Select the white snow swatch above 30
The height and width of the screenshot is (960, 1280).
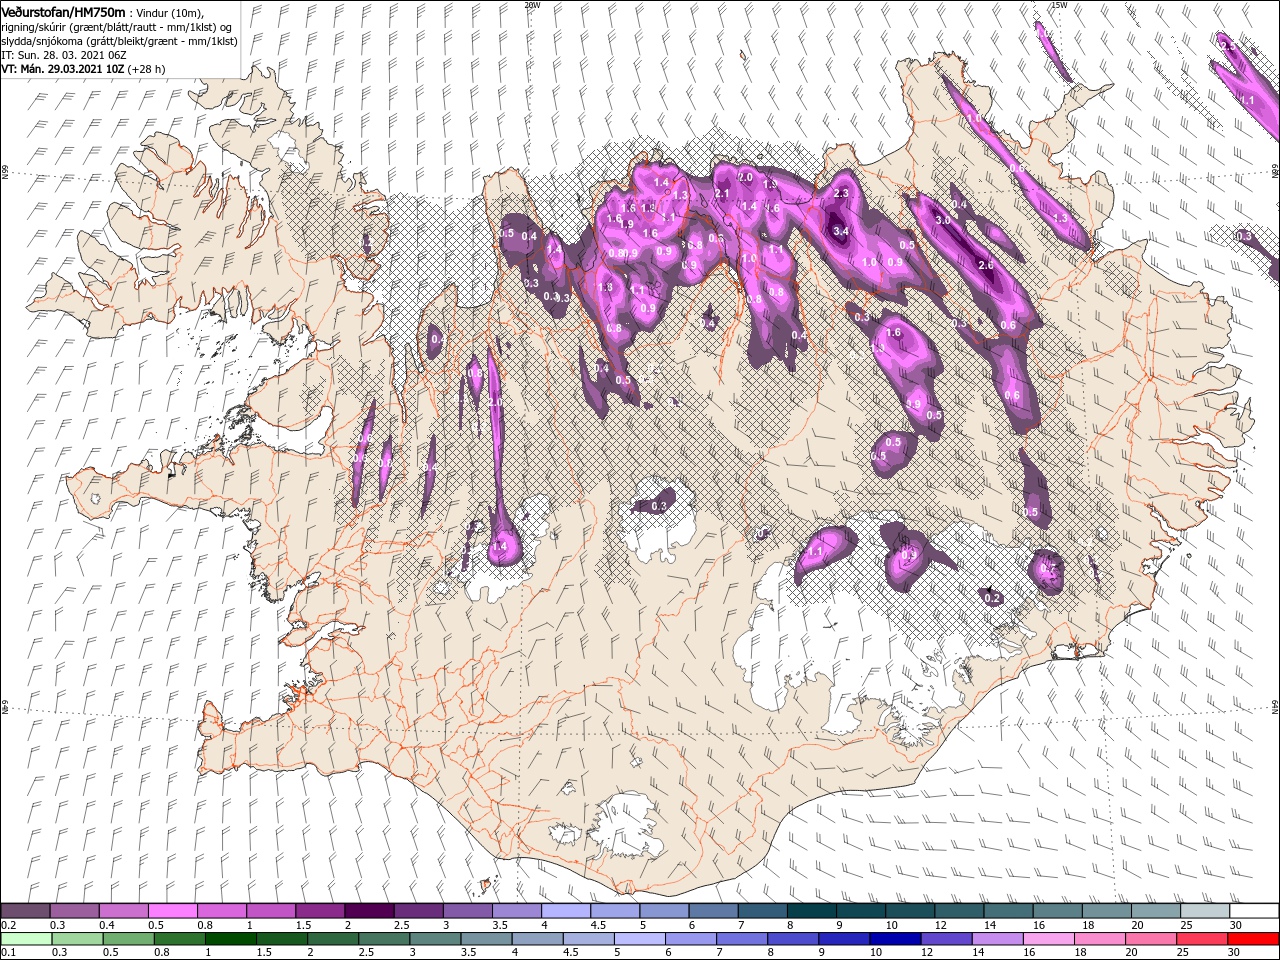1254,911
